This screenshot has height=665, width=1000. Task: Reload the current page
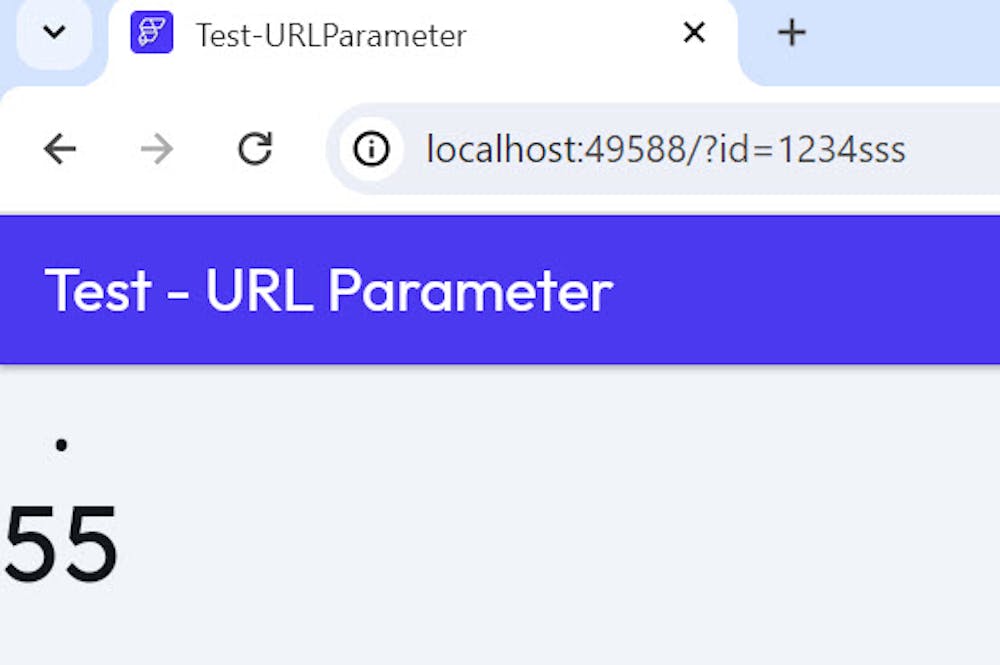(x=255, y=150)
